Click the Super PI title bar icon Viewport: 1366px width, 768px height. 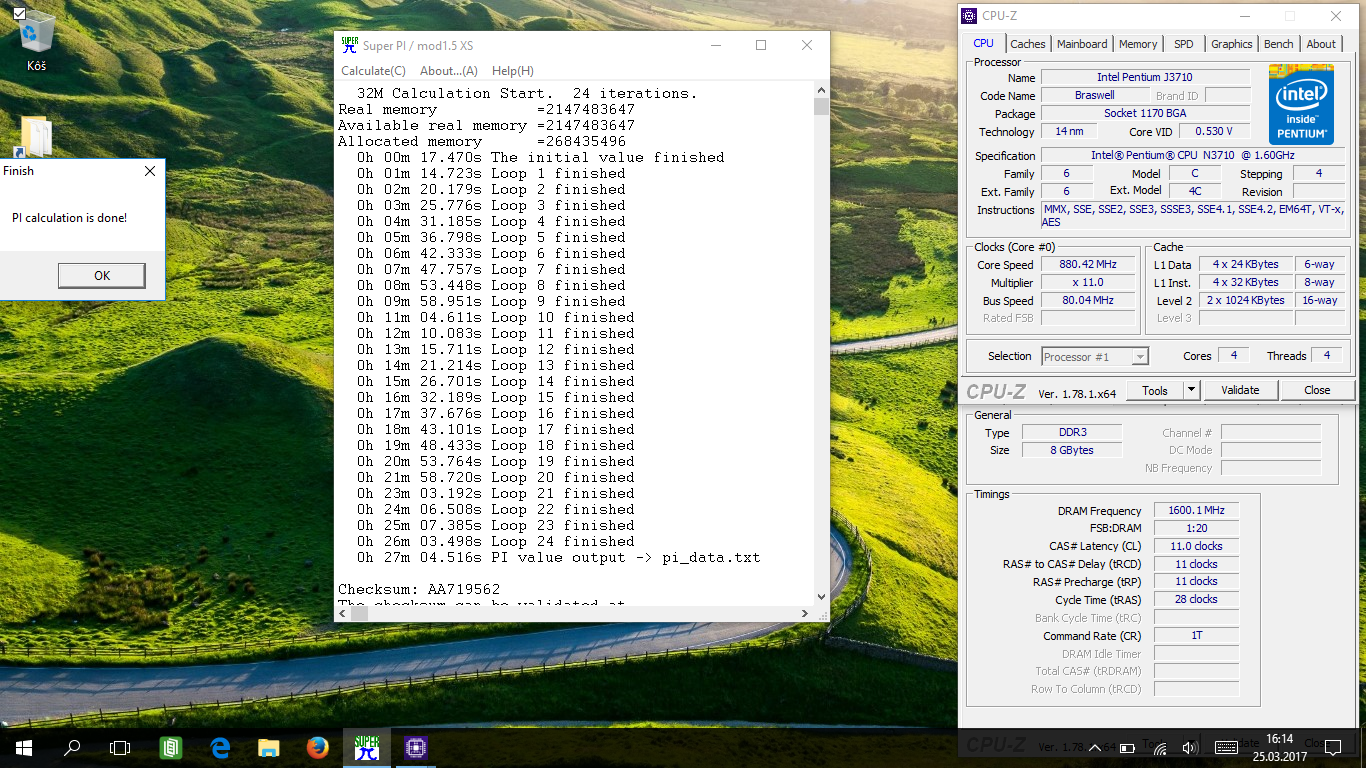(349, 45)
